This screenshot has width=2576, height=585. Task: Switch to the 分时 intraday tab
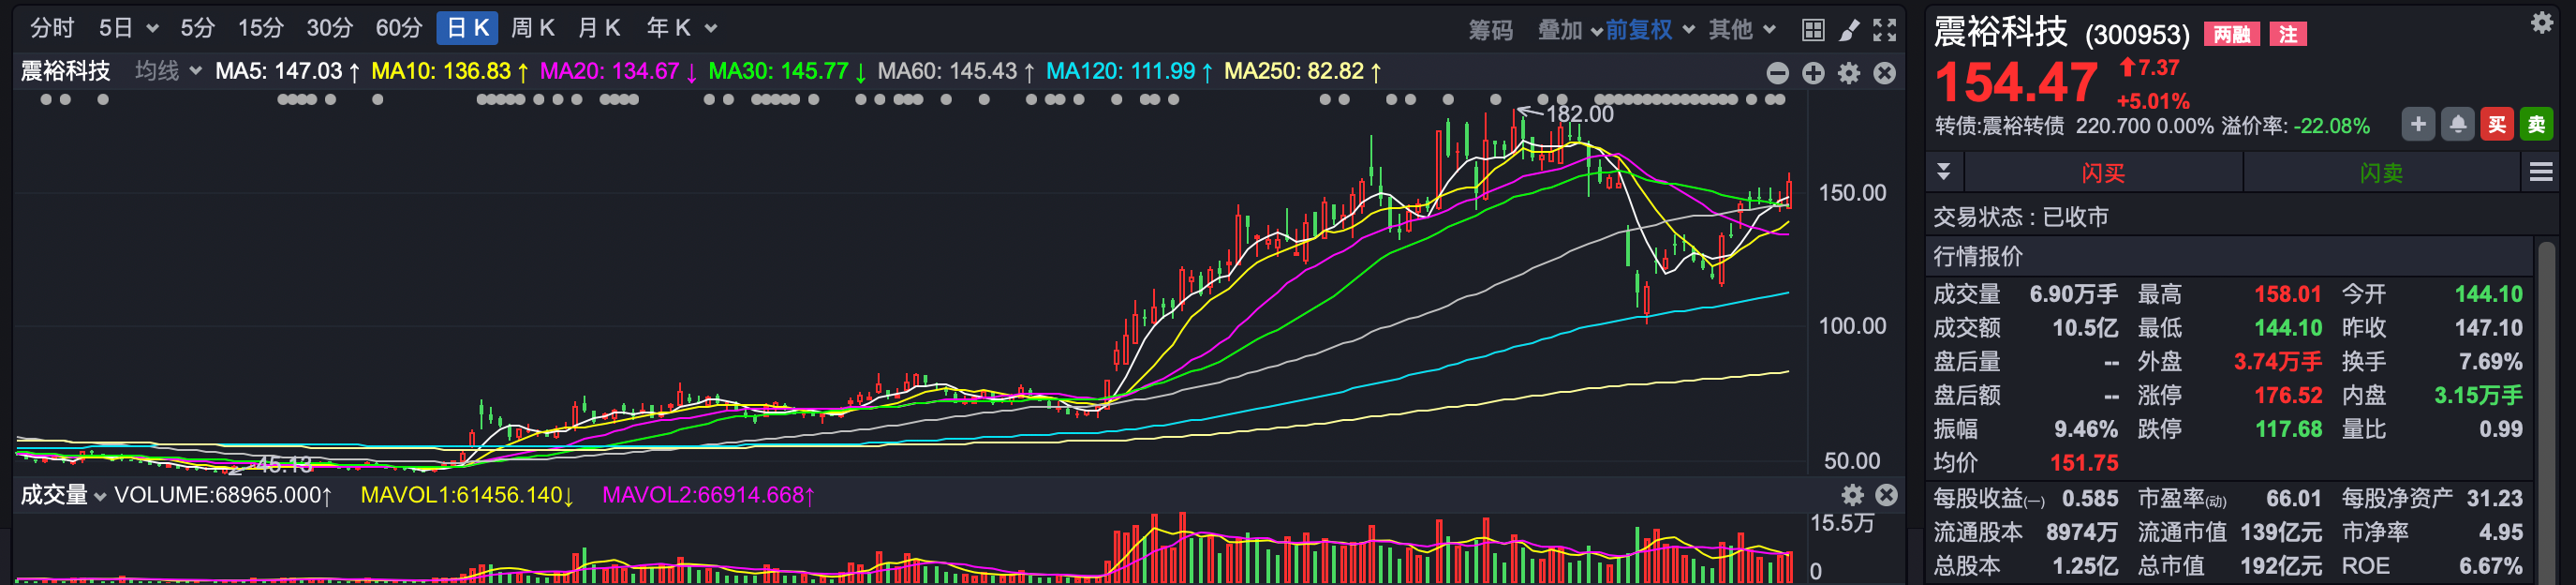pos(52,28)
